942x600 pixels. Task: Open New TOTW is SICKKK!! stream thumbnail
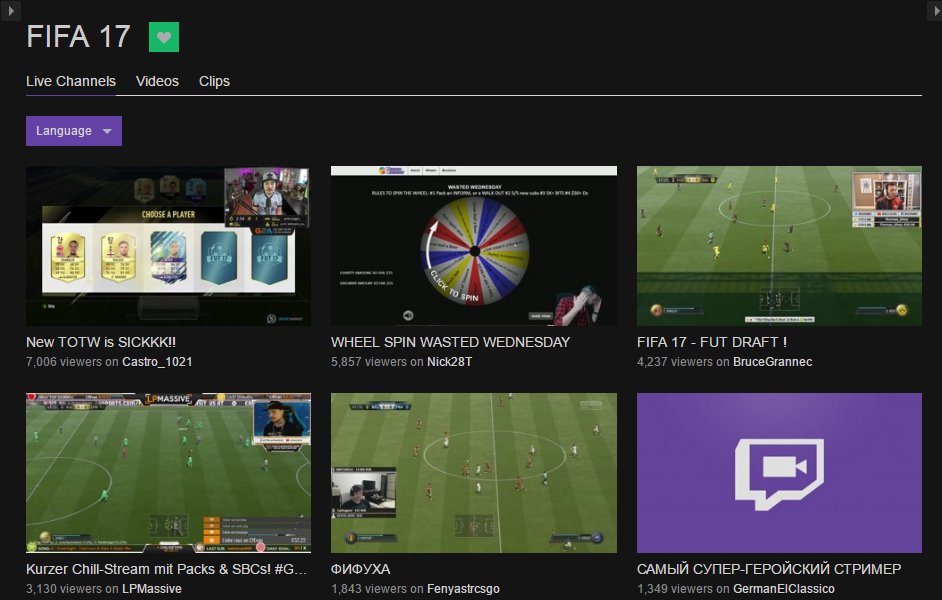click(x=168, y=246)
